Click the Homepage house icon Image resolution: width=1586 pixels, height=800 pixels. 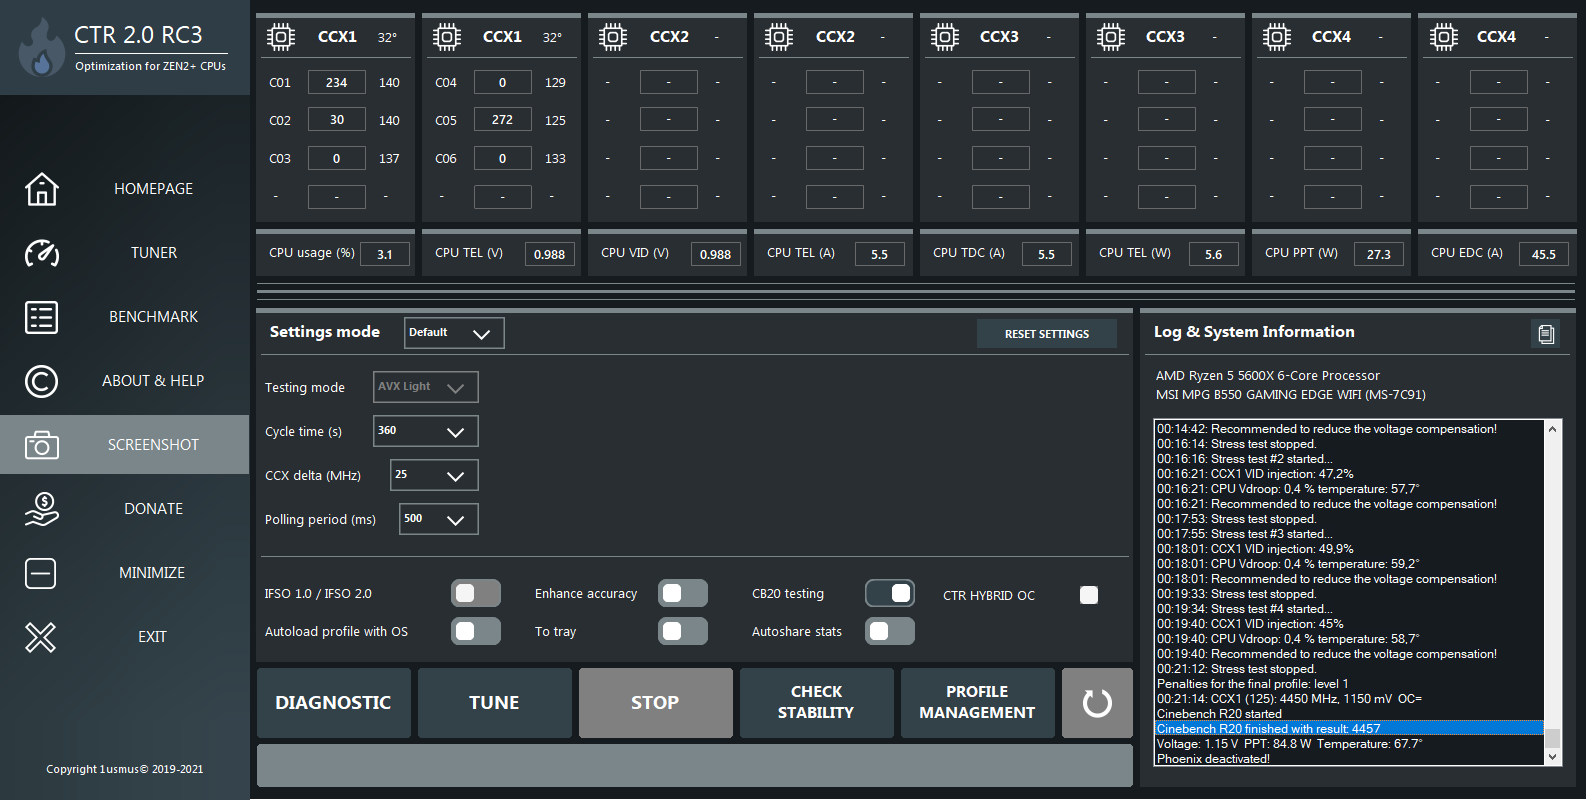(41, 188)
